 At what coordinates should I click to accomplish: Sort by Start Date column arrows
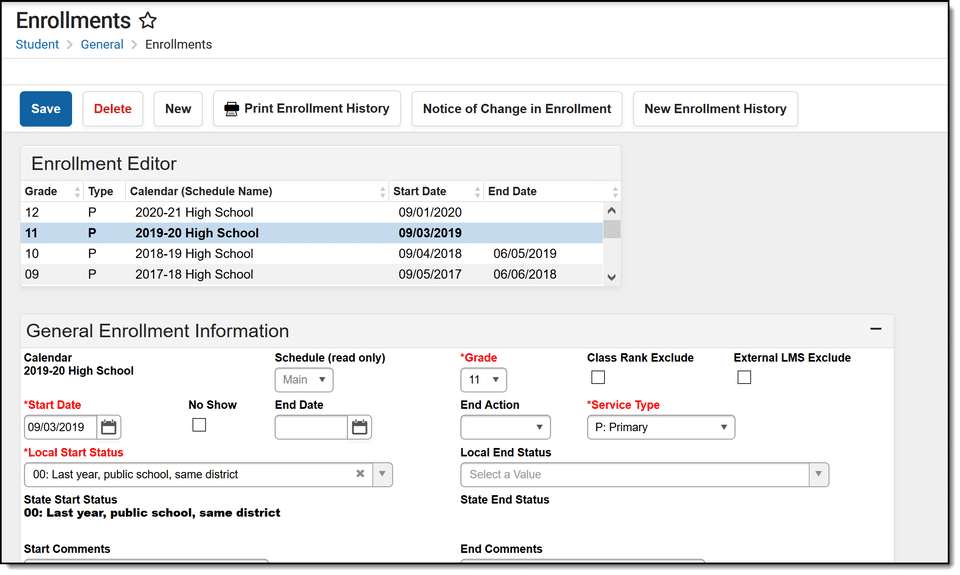pyautogui.click(x=478, y=192)
